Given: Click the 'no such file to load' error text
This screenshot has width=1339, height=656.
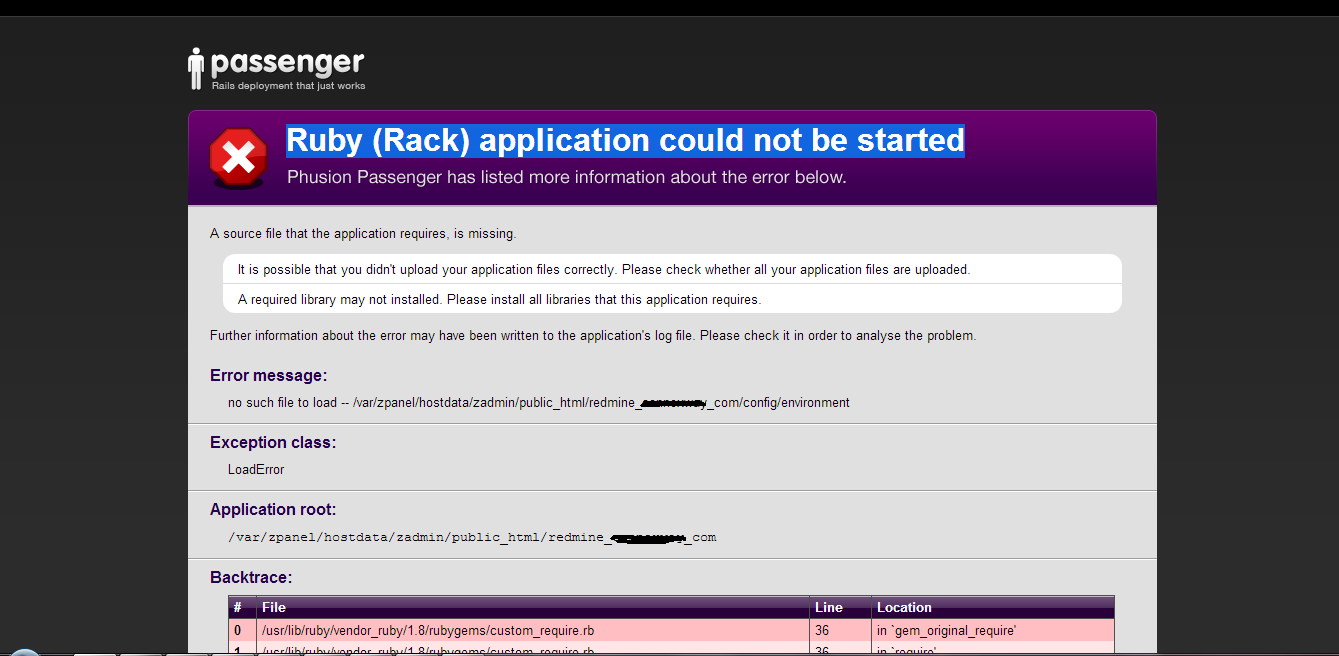Looking at the screenshot, I should (539, 403).
